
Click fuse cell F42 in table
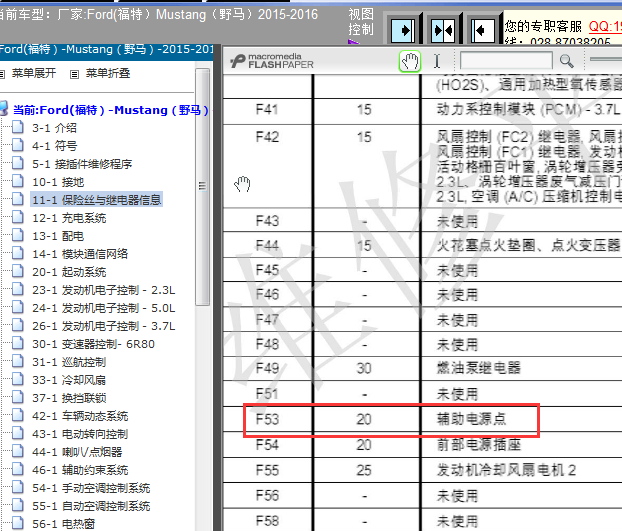pyautogui.click(x=267, y=137)
